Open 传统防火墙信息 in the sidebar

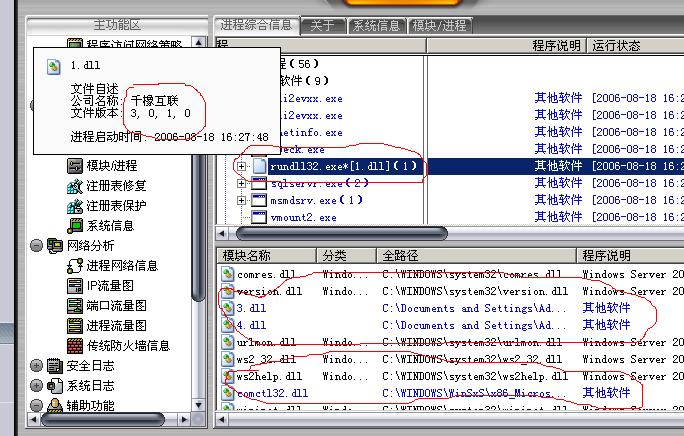[128, 346]
